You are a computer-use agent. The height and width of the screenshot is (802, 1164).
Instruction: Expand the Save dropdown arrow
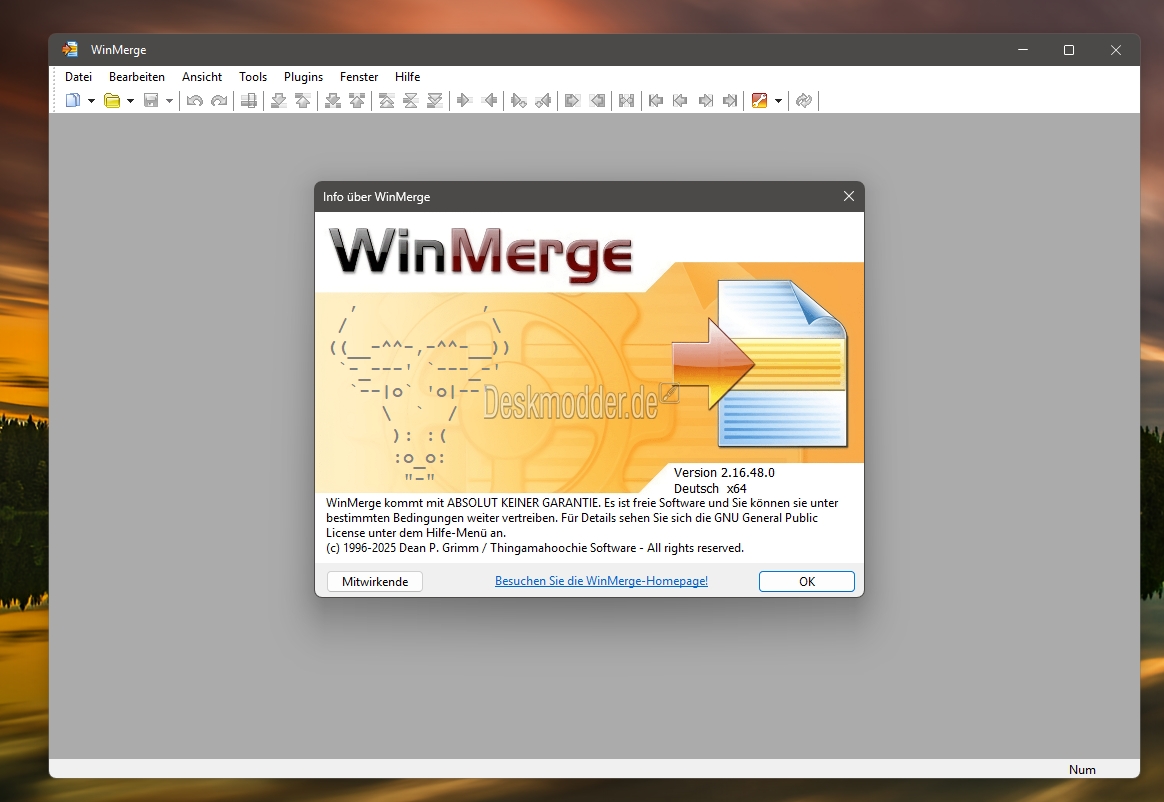click(x=169, y=100)
